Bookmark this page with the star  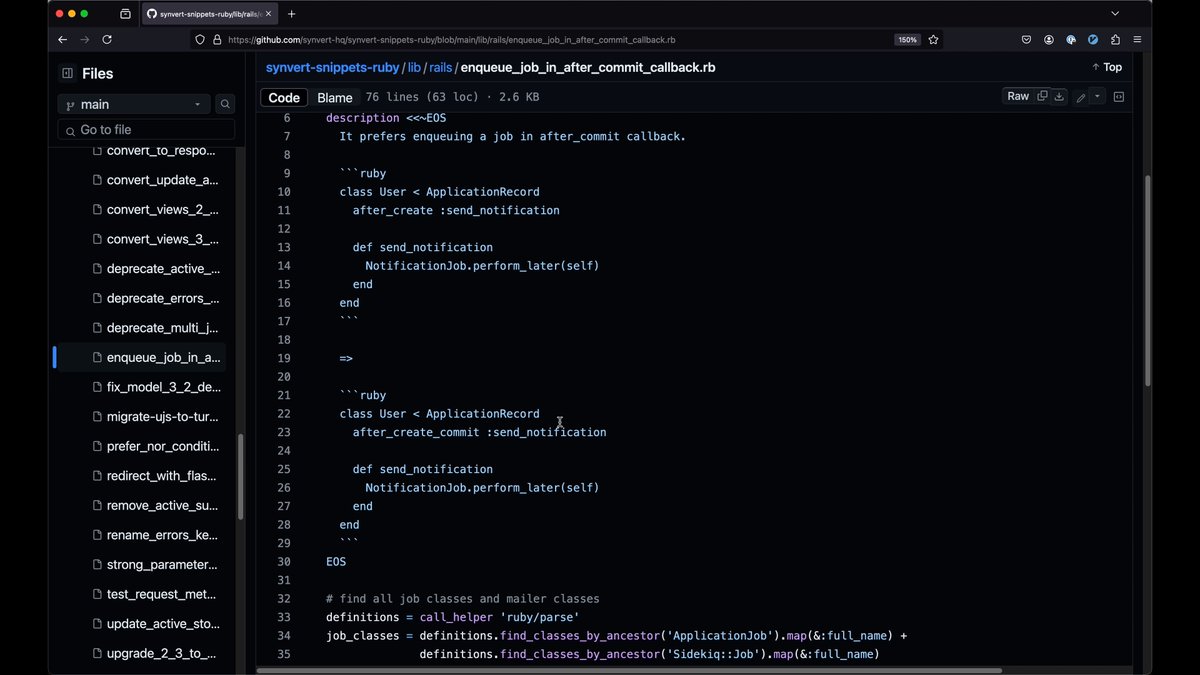[934, 40]
